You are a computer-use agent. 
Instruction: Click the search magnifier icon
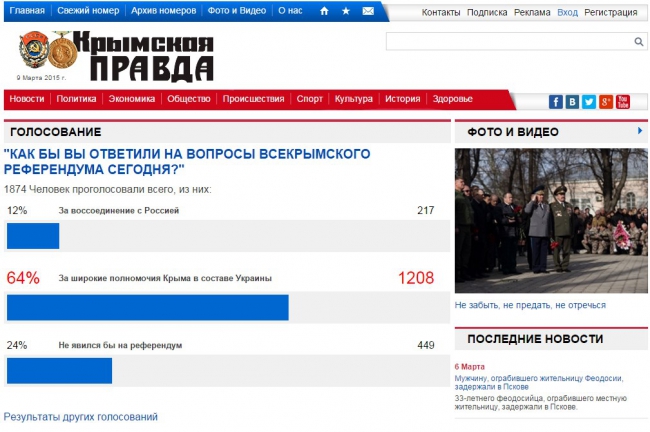[639, 41]
